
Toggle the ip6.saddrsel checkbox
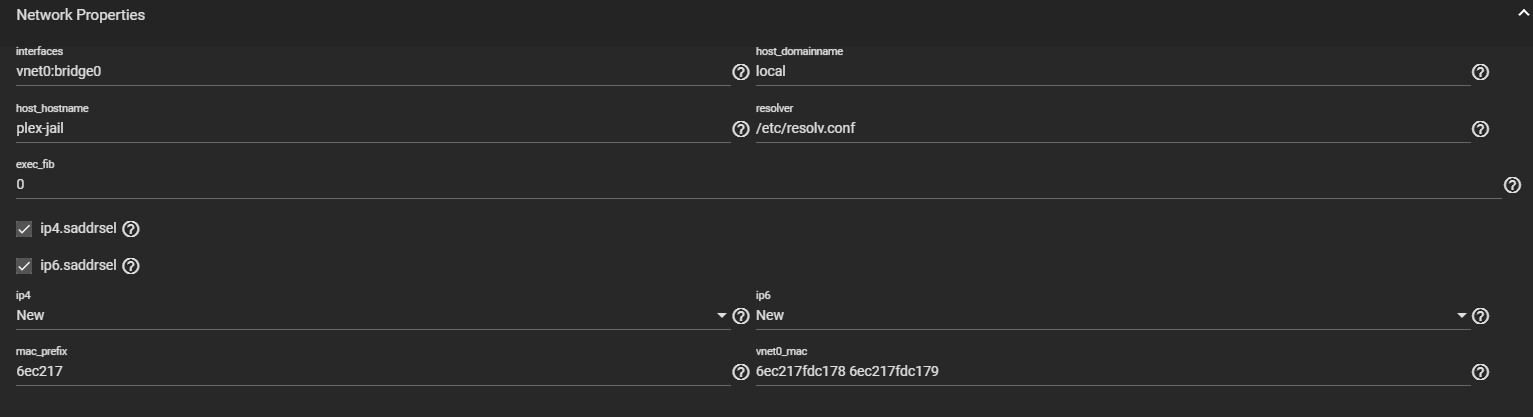(x=25, y=266)
